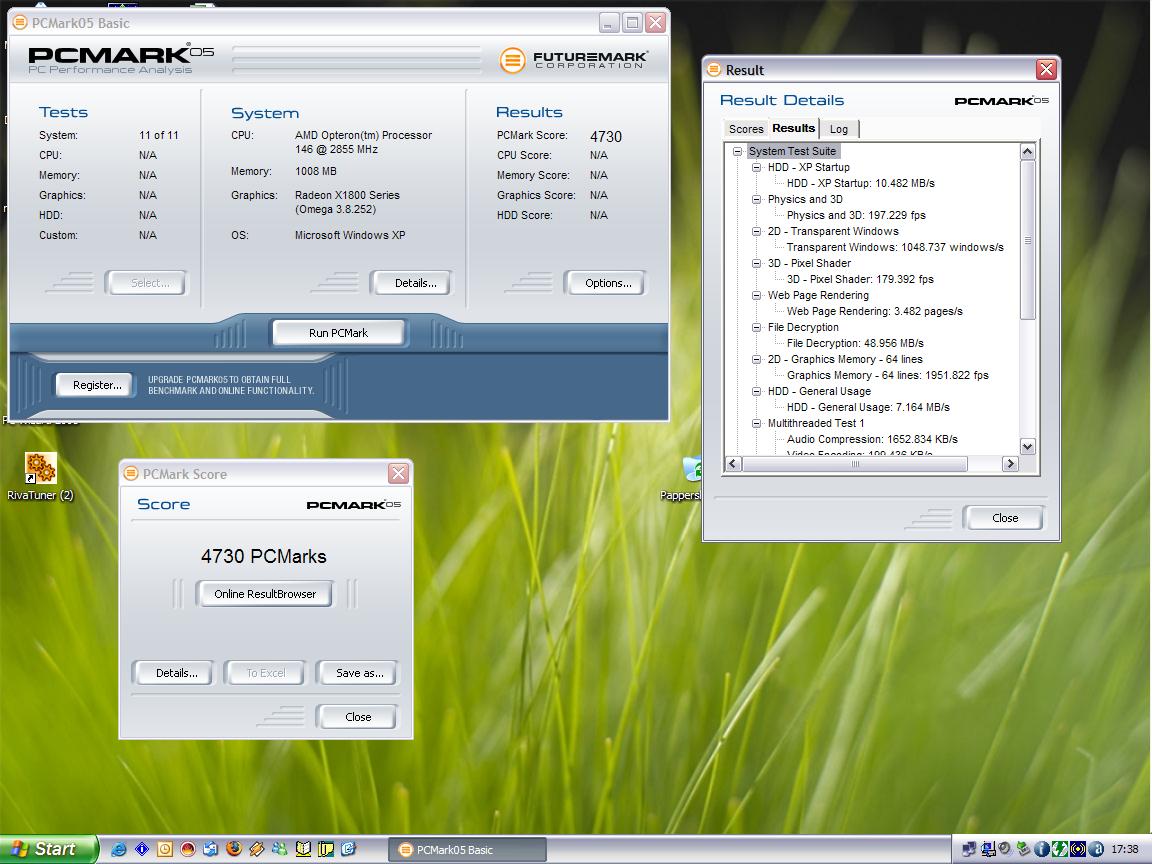The height and width of the screenshot is (864, 1152).
Task: Collapse the Physics and 3D node
Action: click(x=756, y=199)
